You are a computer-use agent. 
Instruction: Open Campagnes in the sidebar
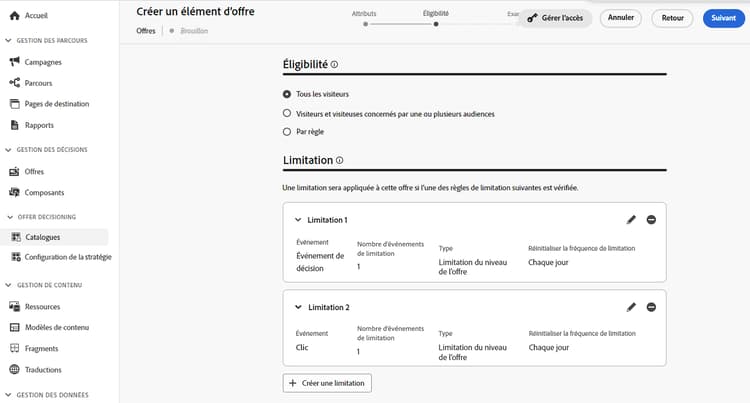pos(43,62)
